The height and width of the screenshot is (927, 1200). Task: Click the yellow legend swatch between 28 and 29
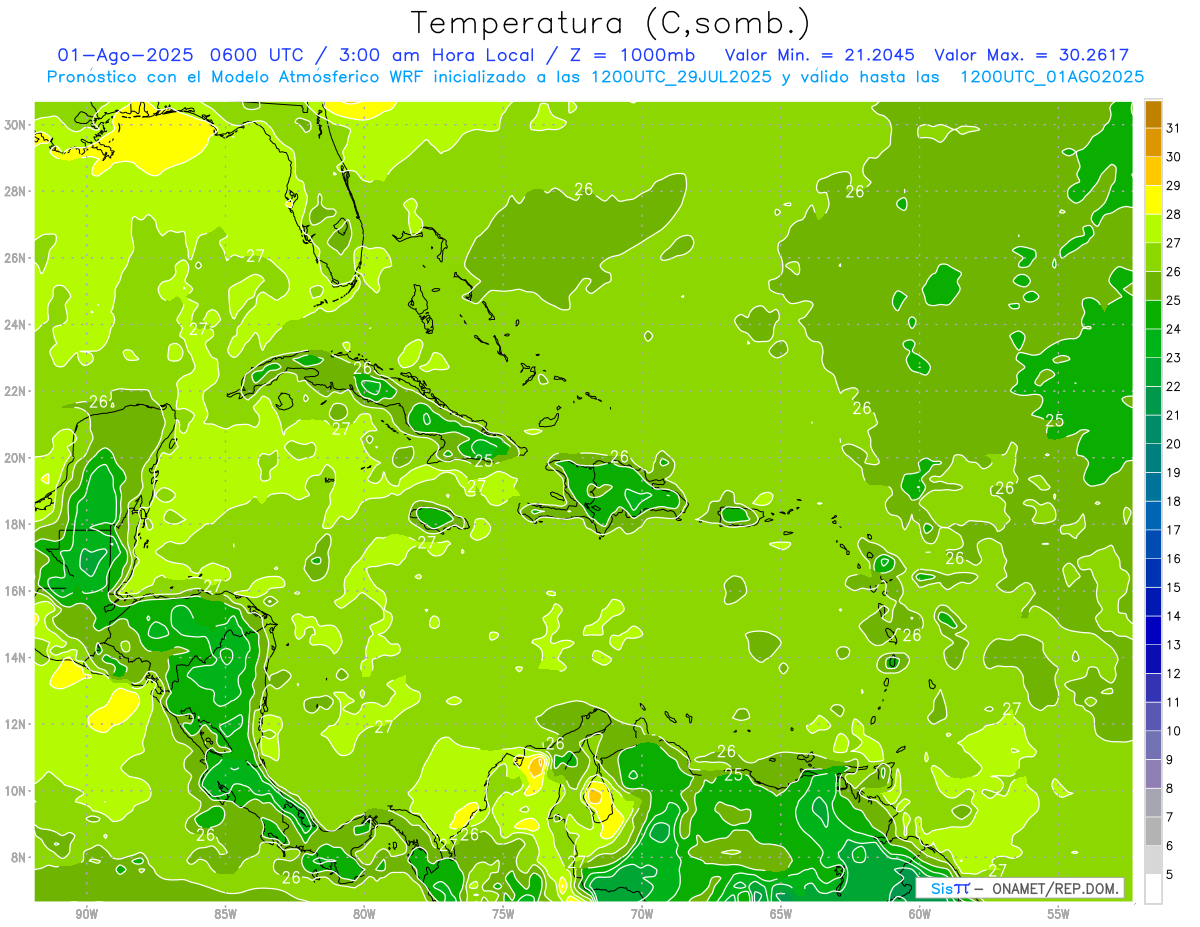1153,199
